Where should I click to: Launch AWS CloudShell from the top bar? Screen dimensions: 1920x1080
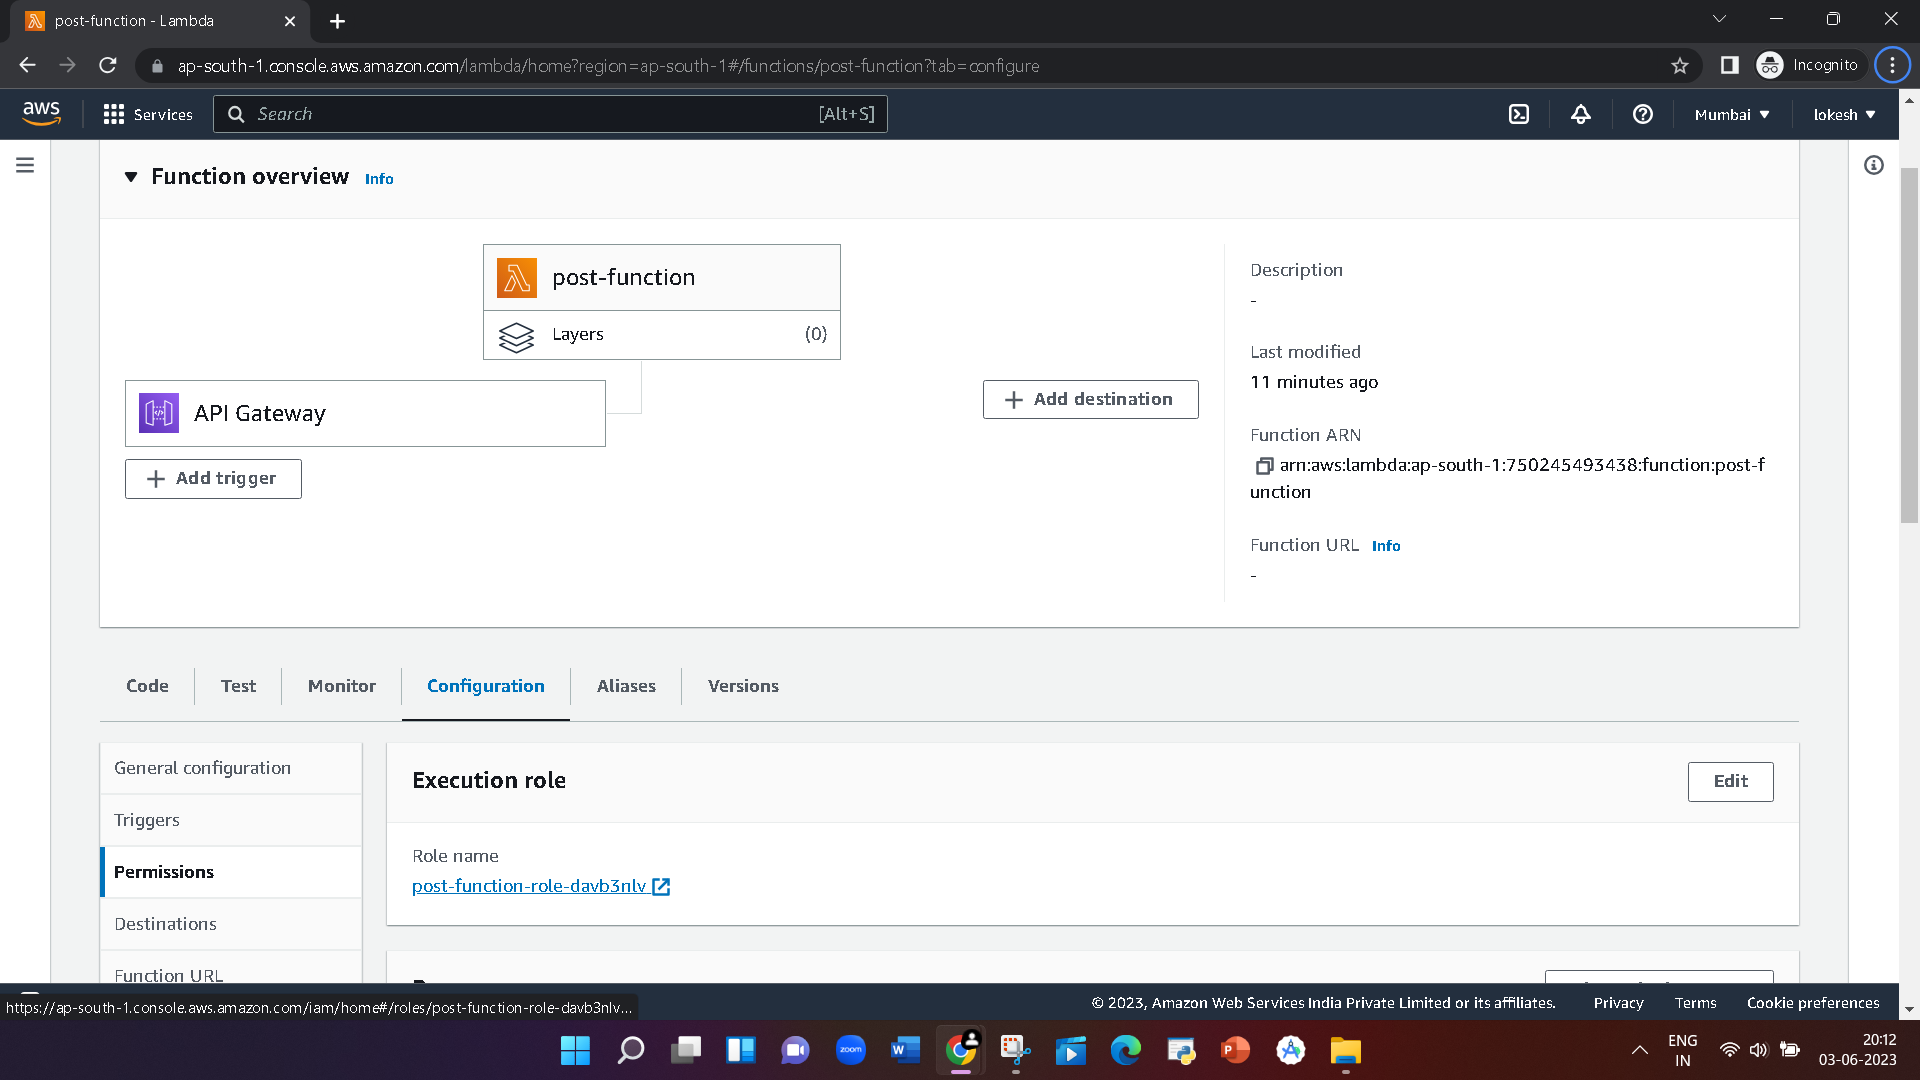(x=1519, y=114)
